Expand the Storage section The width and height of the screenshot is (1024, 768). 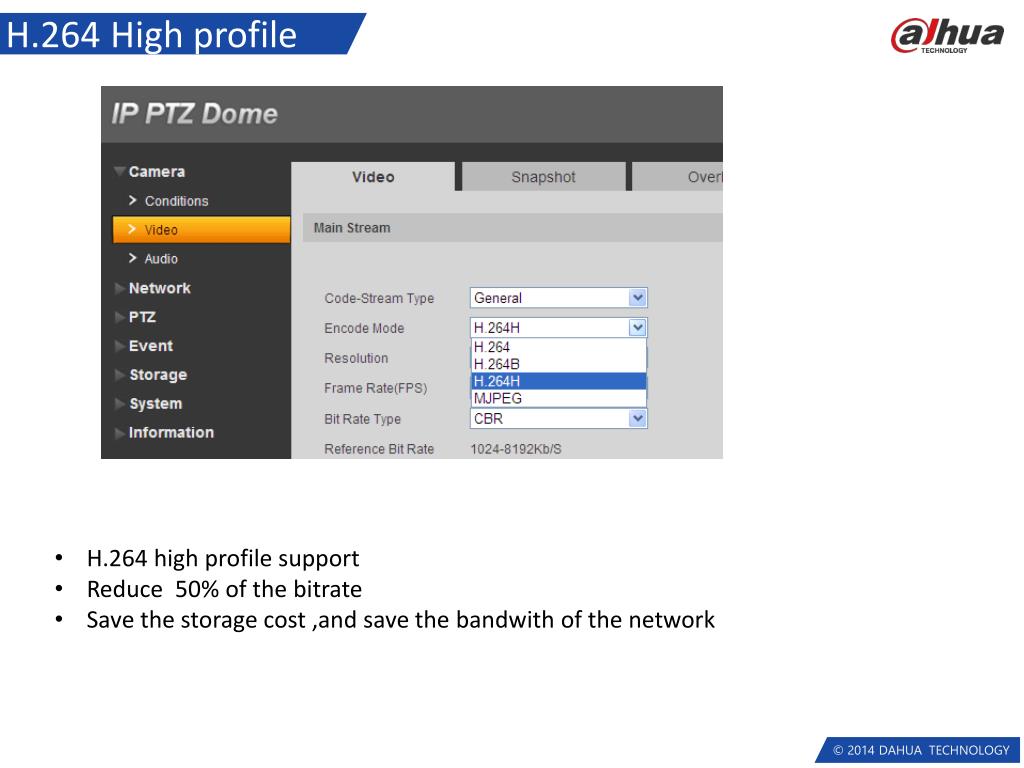point(151,375)
